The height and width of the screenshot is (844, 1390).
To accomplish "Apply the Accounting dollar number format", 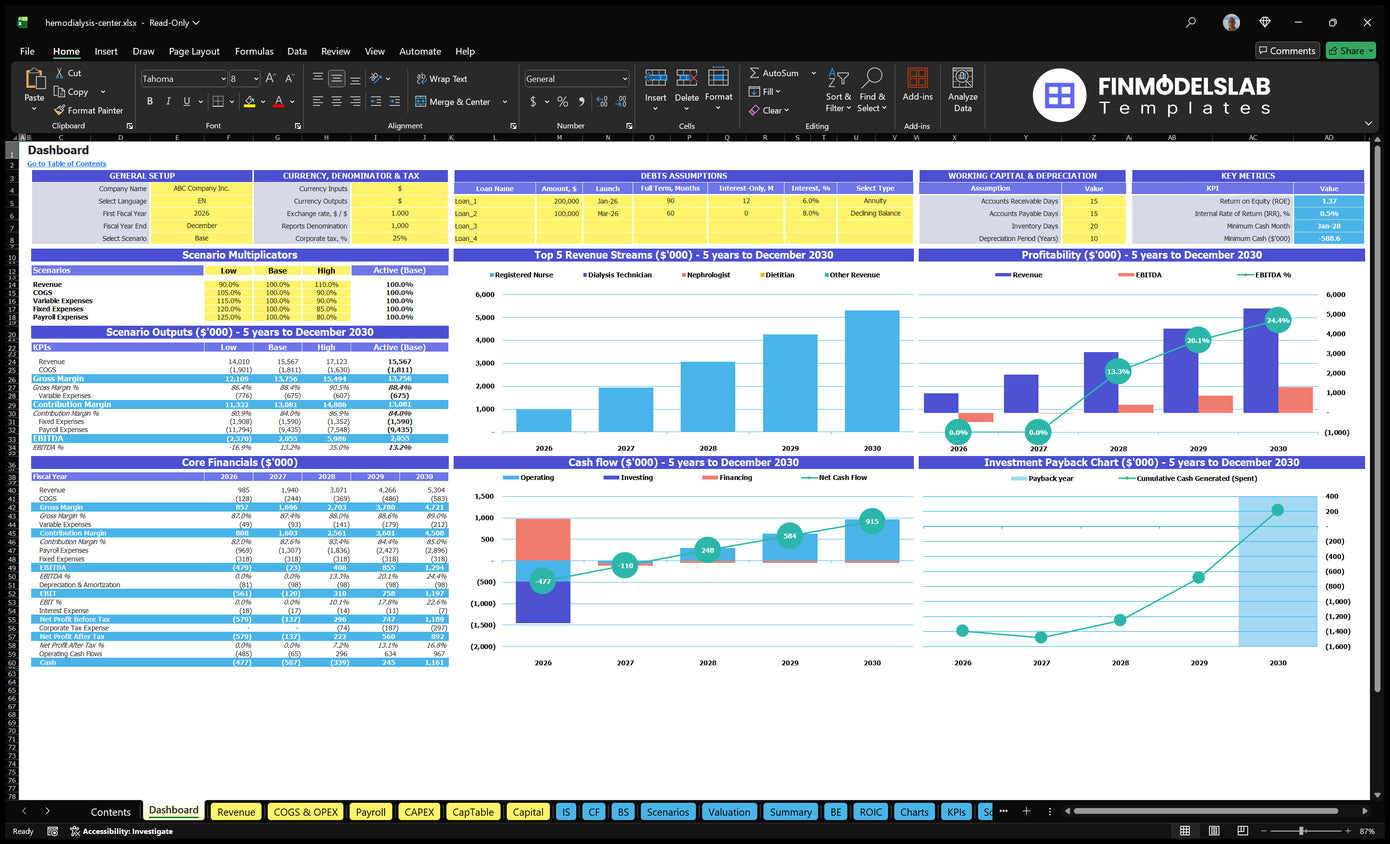I will 533,101.
